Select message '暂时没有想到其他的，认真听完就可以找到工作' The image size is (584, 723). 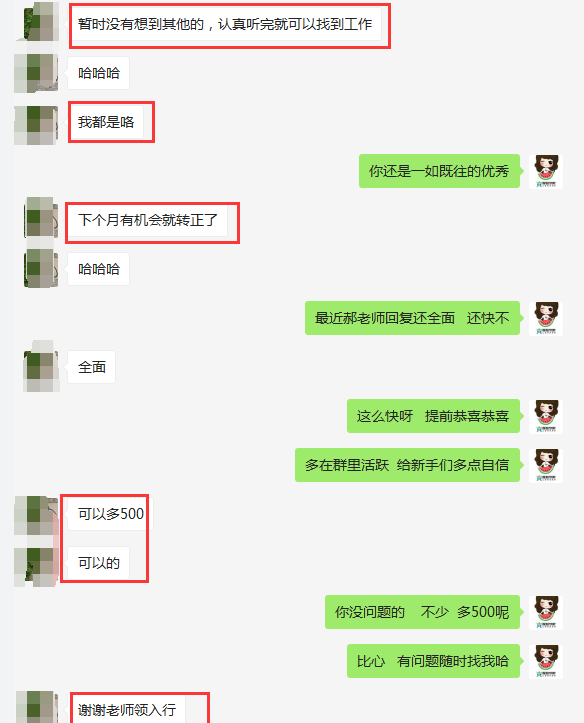224,24
